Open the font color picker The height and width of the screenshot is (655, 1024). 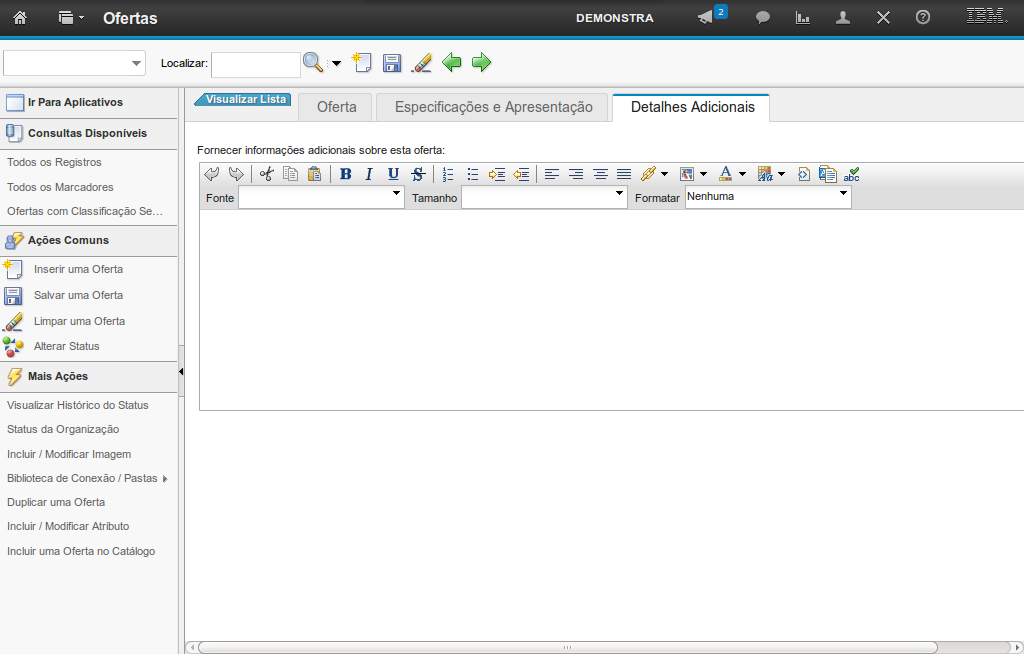732,174
